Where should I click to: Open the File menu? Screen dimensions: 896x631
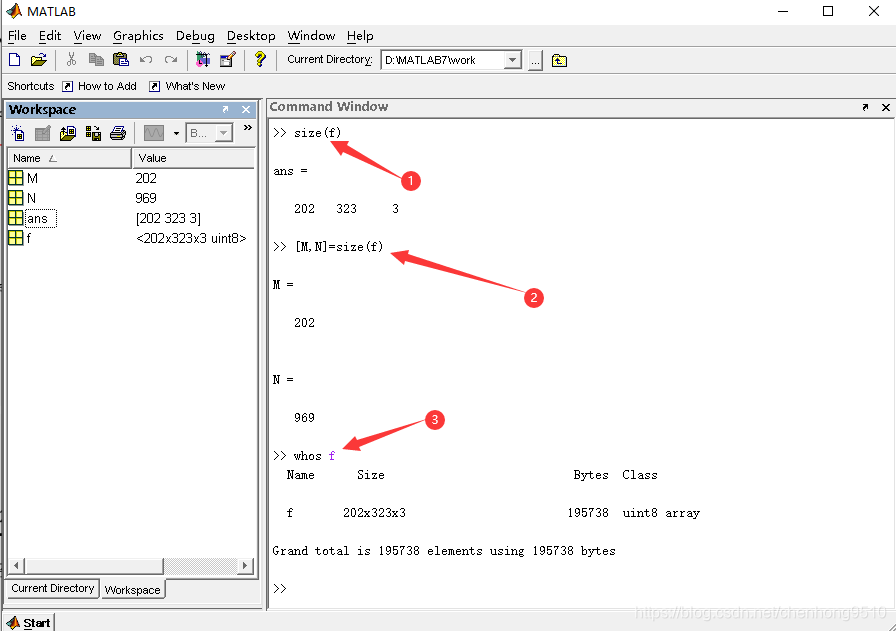tap(17, 35)
